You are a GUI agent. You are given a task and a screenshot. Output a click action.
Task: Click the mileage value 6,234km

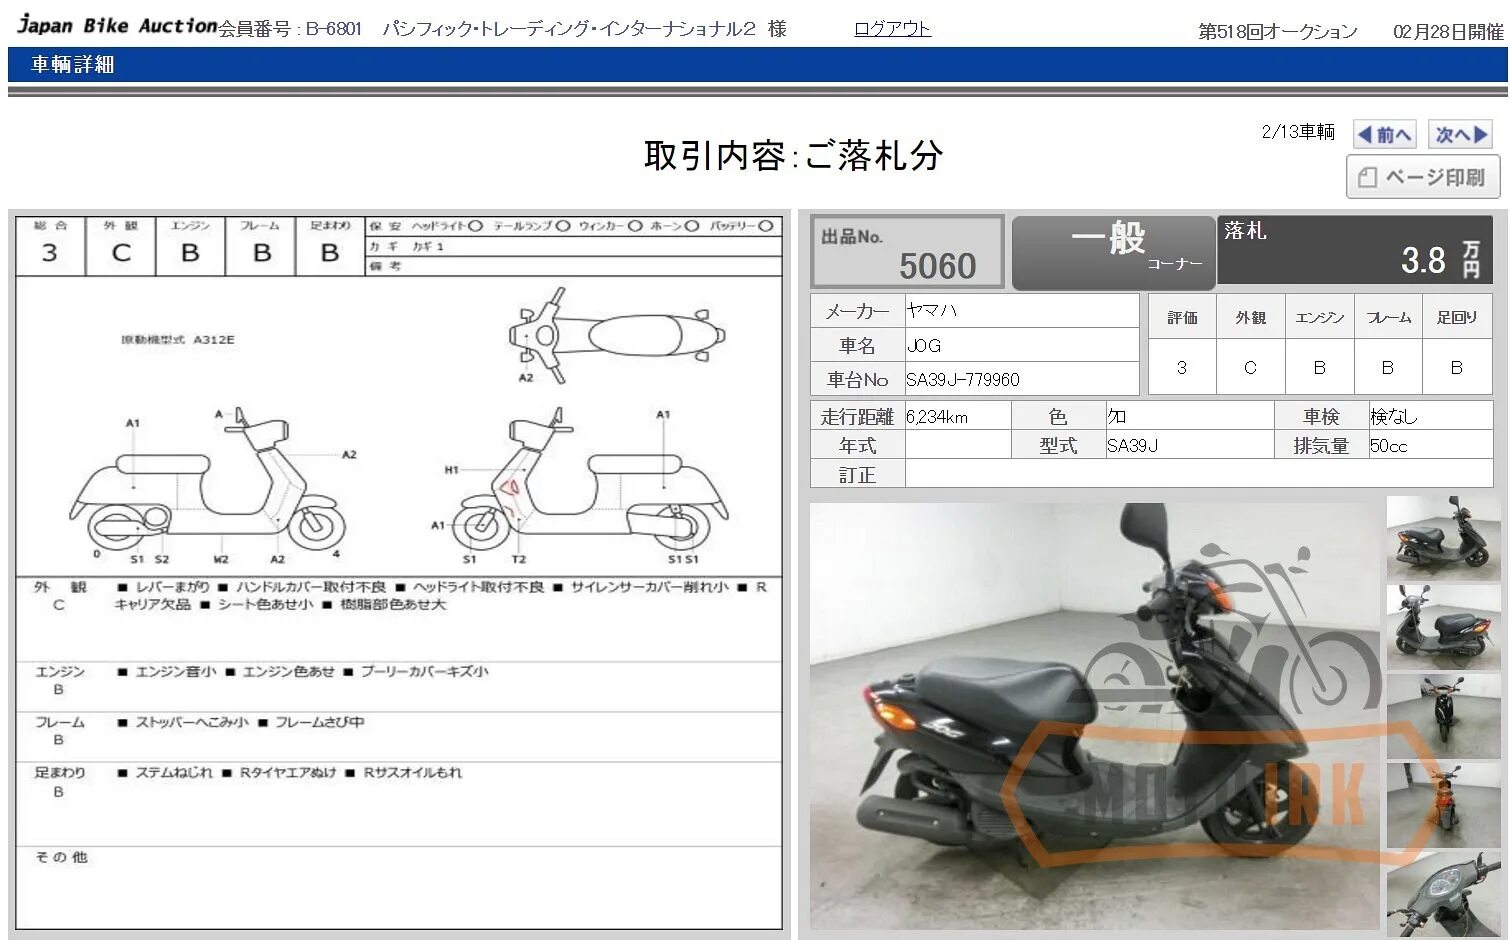click(x=937, y=417)
